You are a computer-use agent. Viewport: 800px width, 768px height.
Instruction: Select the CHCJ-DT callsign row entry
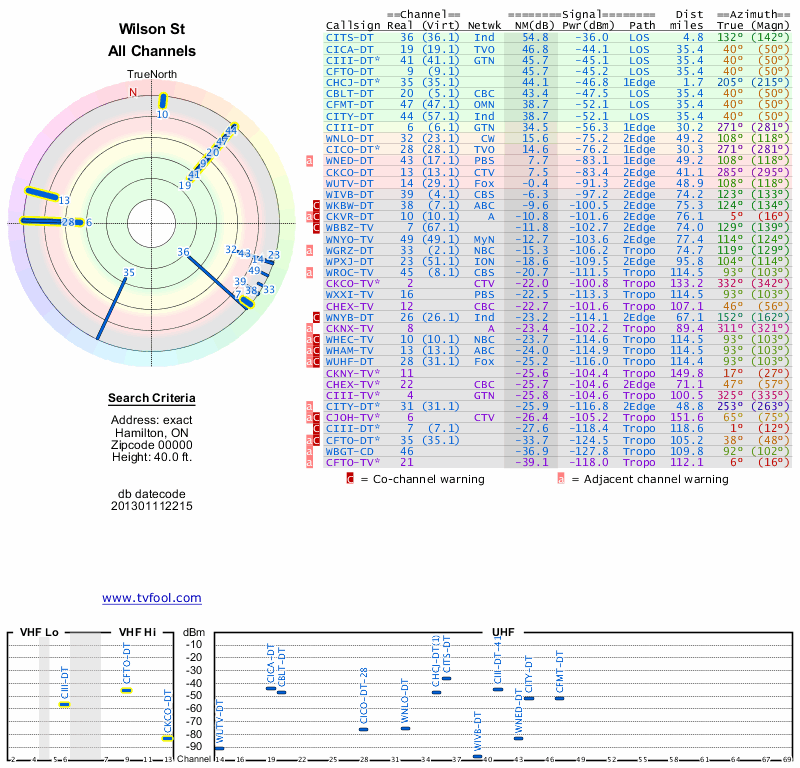pos(354,81)
